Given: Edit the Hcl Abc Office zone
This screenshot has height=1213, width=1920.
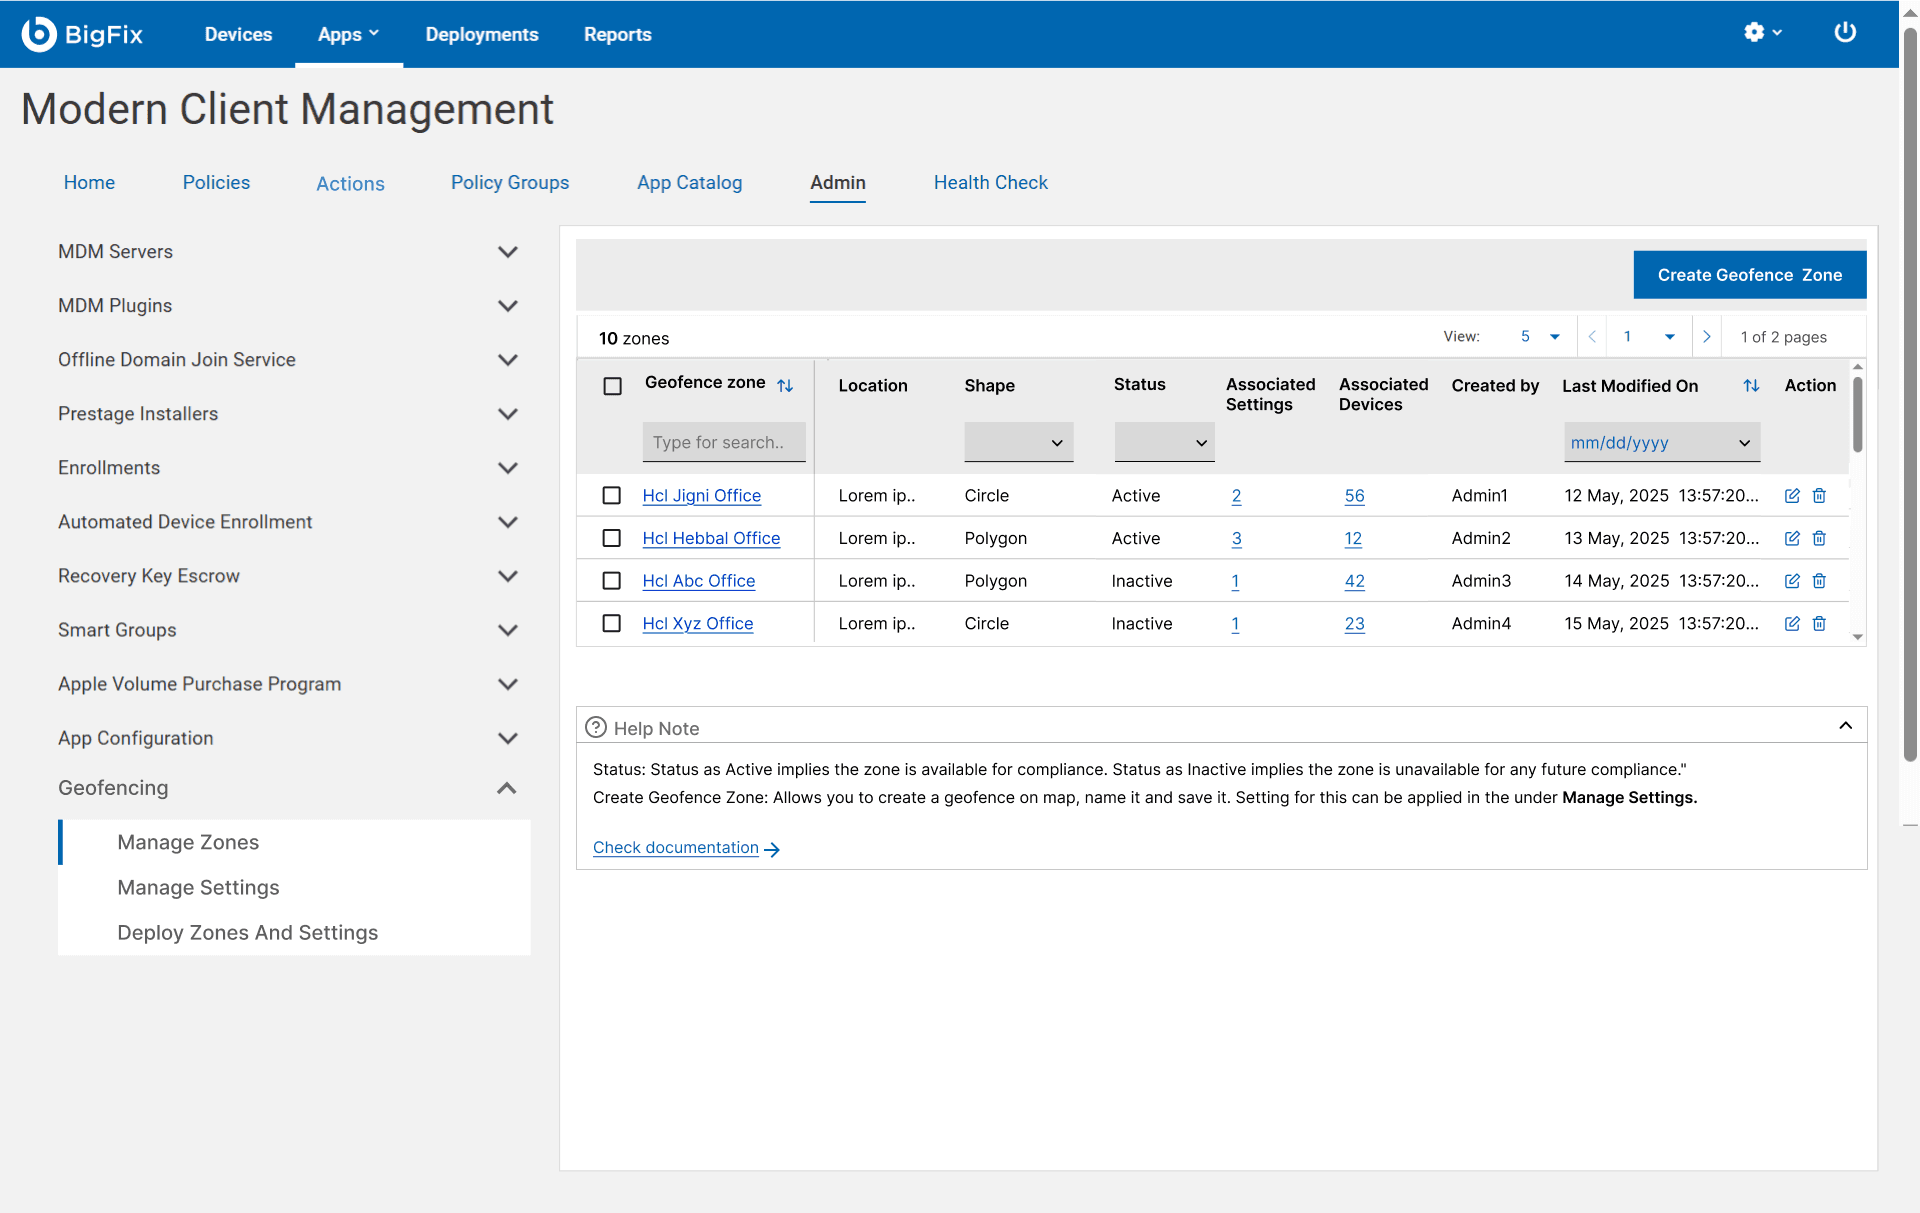Looking at the screenshot, I should (x=1792, y=581).
